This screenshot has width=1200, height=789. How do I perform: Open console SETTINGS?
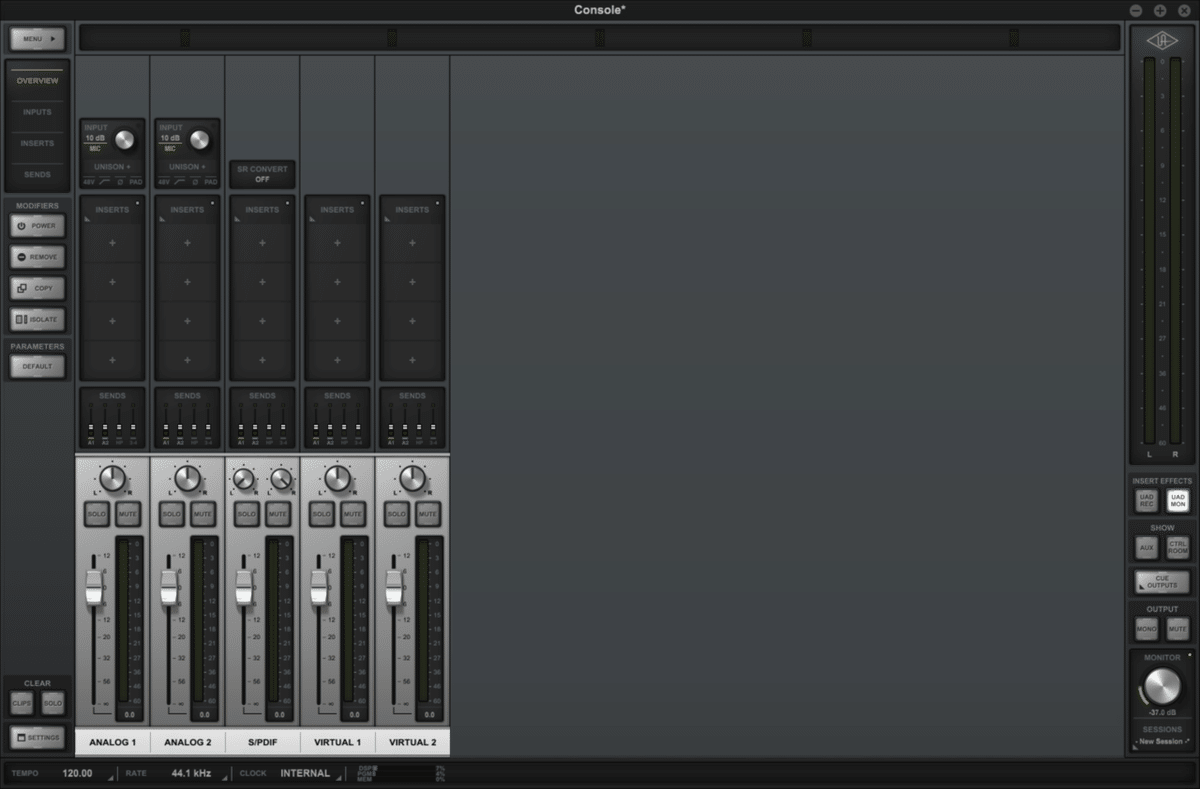(38, 738)
